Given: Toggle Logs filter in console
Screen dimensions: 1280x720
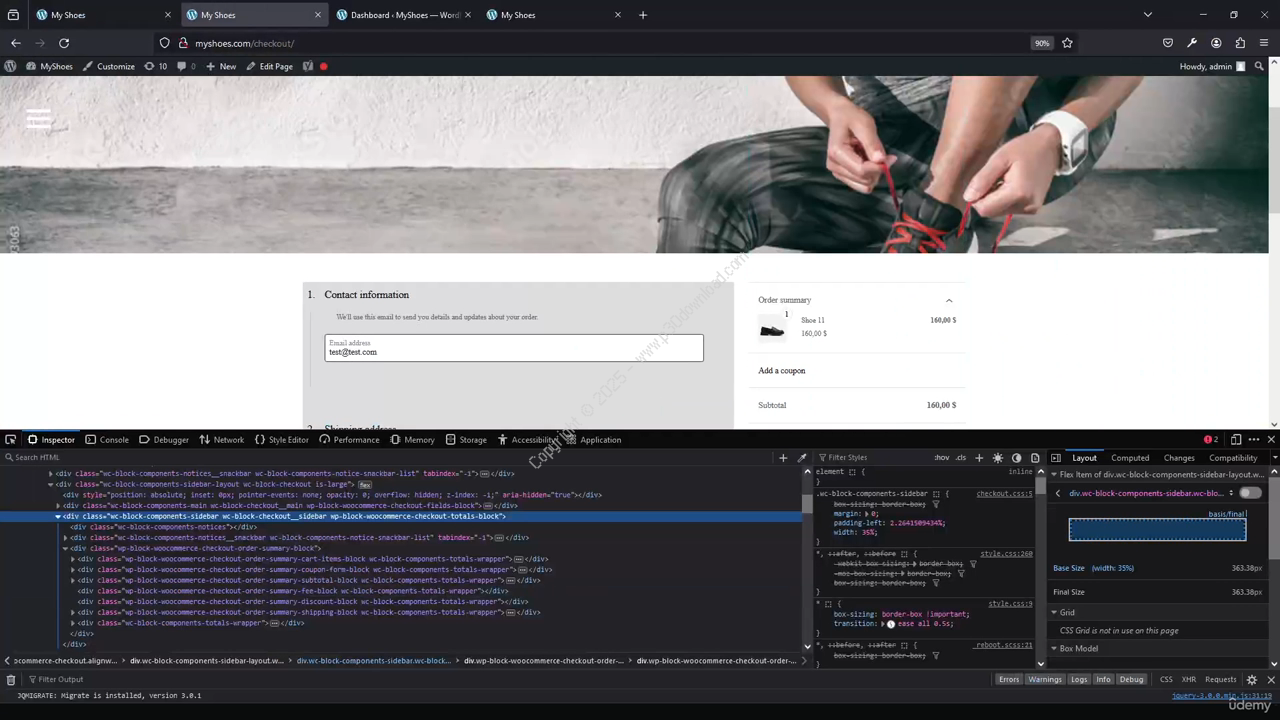Looking at the screenshot, I should [1079, 679].
